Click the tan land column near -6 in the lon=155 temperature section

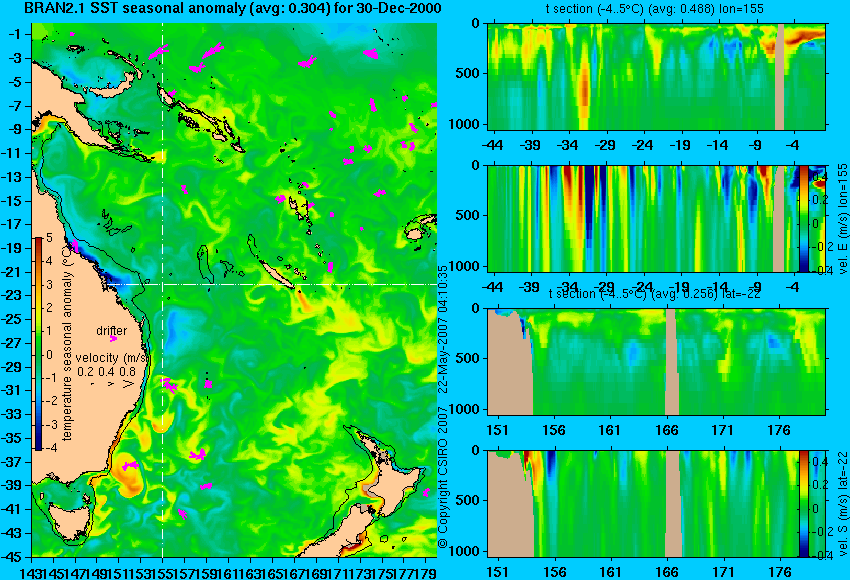(x=780, y=76)
